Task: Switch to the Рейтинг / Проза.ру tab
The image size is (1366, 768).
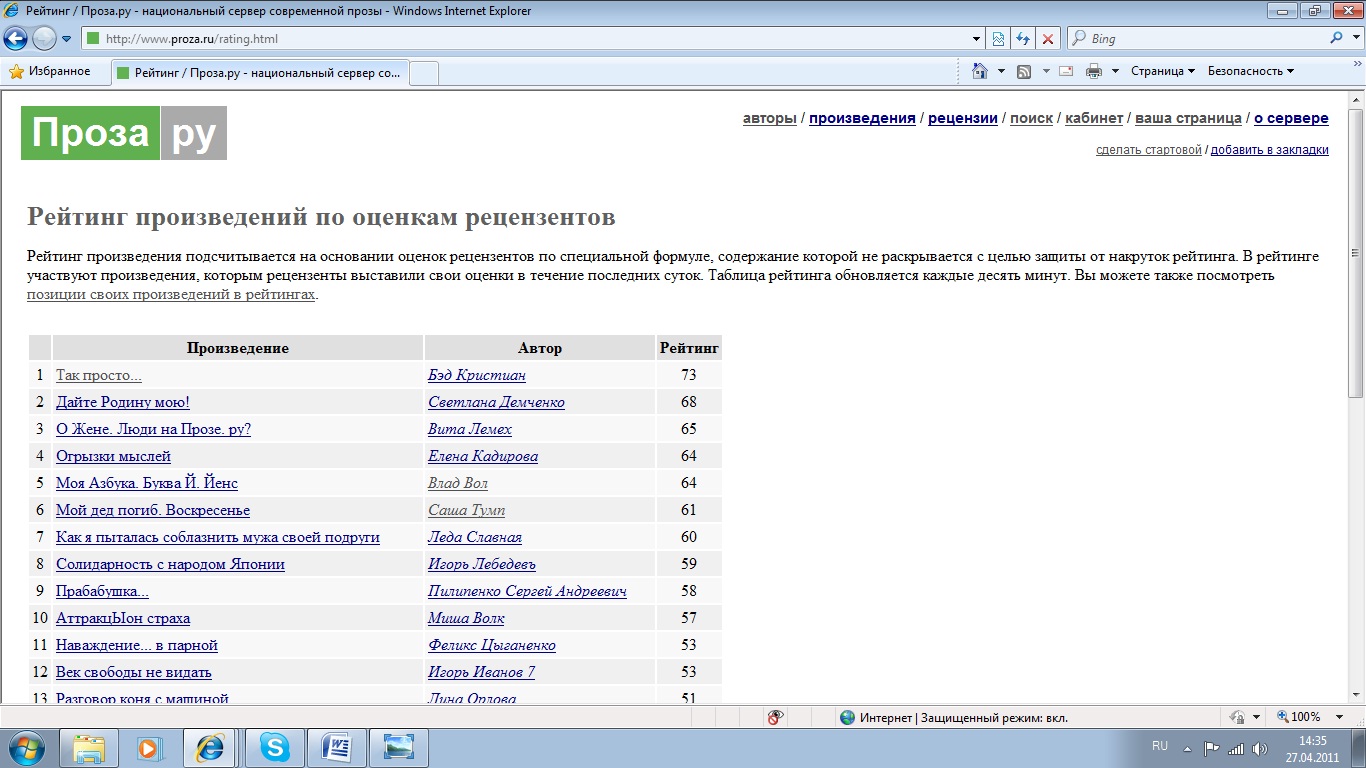Action: [260, 73]
